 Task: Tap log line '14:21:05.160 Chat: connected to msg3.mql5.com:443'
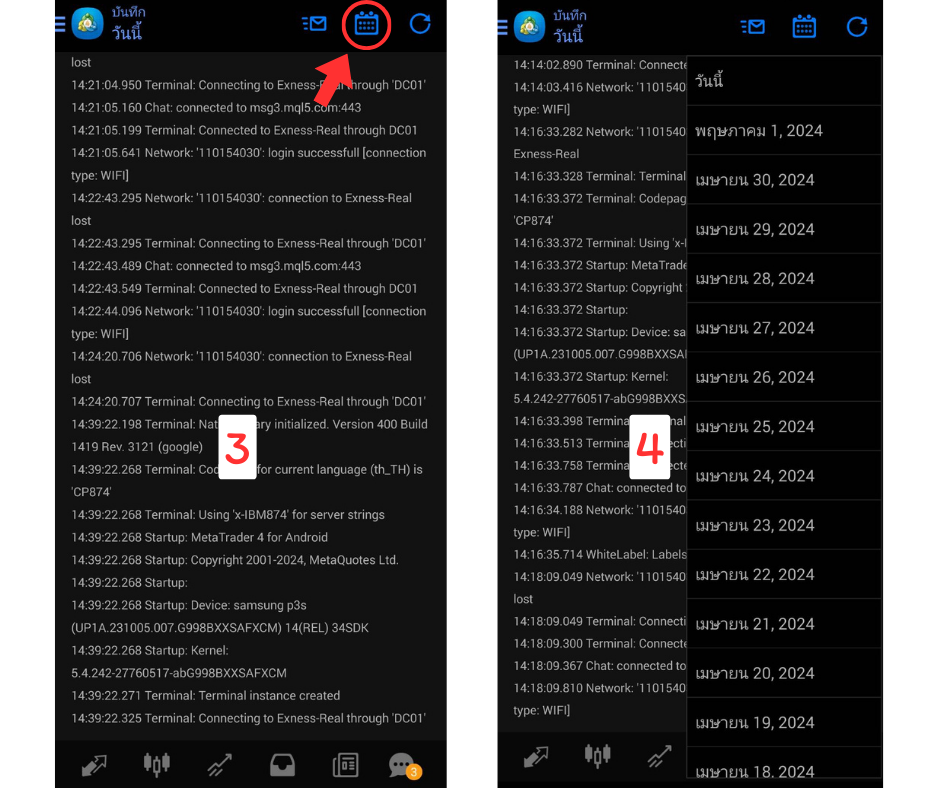click(216, 108)
